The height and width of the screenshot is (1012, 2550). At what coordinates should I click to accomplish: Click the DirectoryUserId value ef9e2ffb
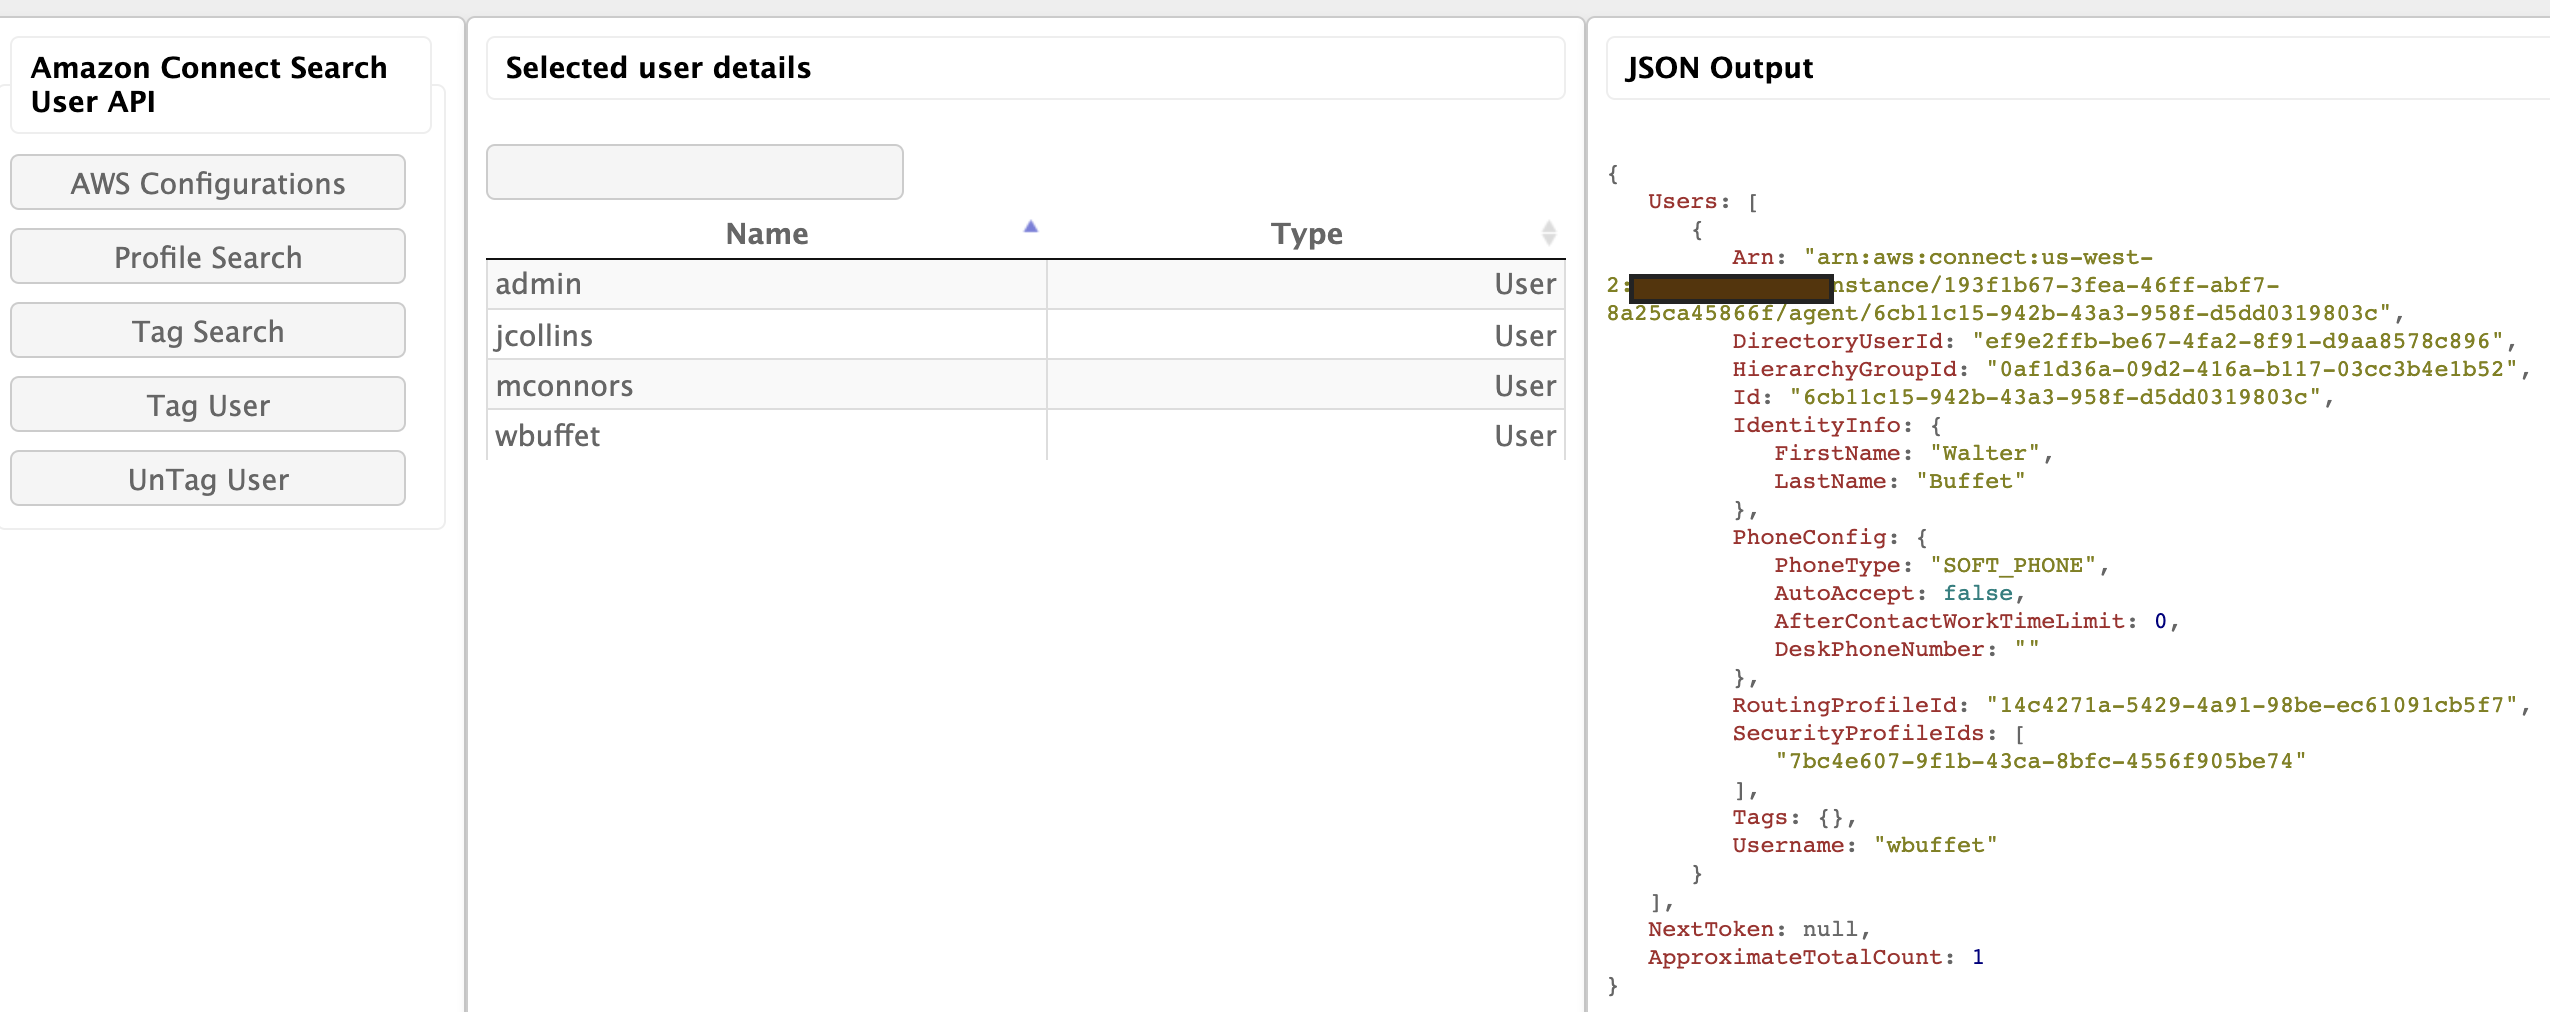[x=2237, y=341]
